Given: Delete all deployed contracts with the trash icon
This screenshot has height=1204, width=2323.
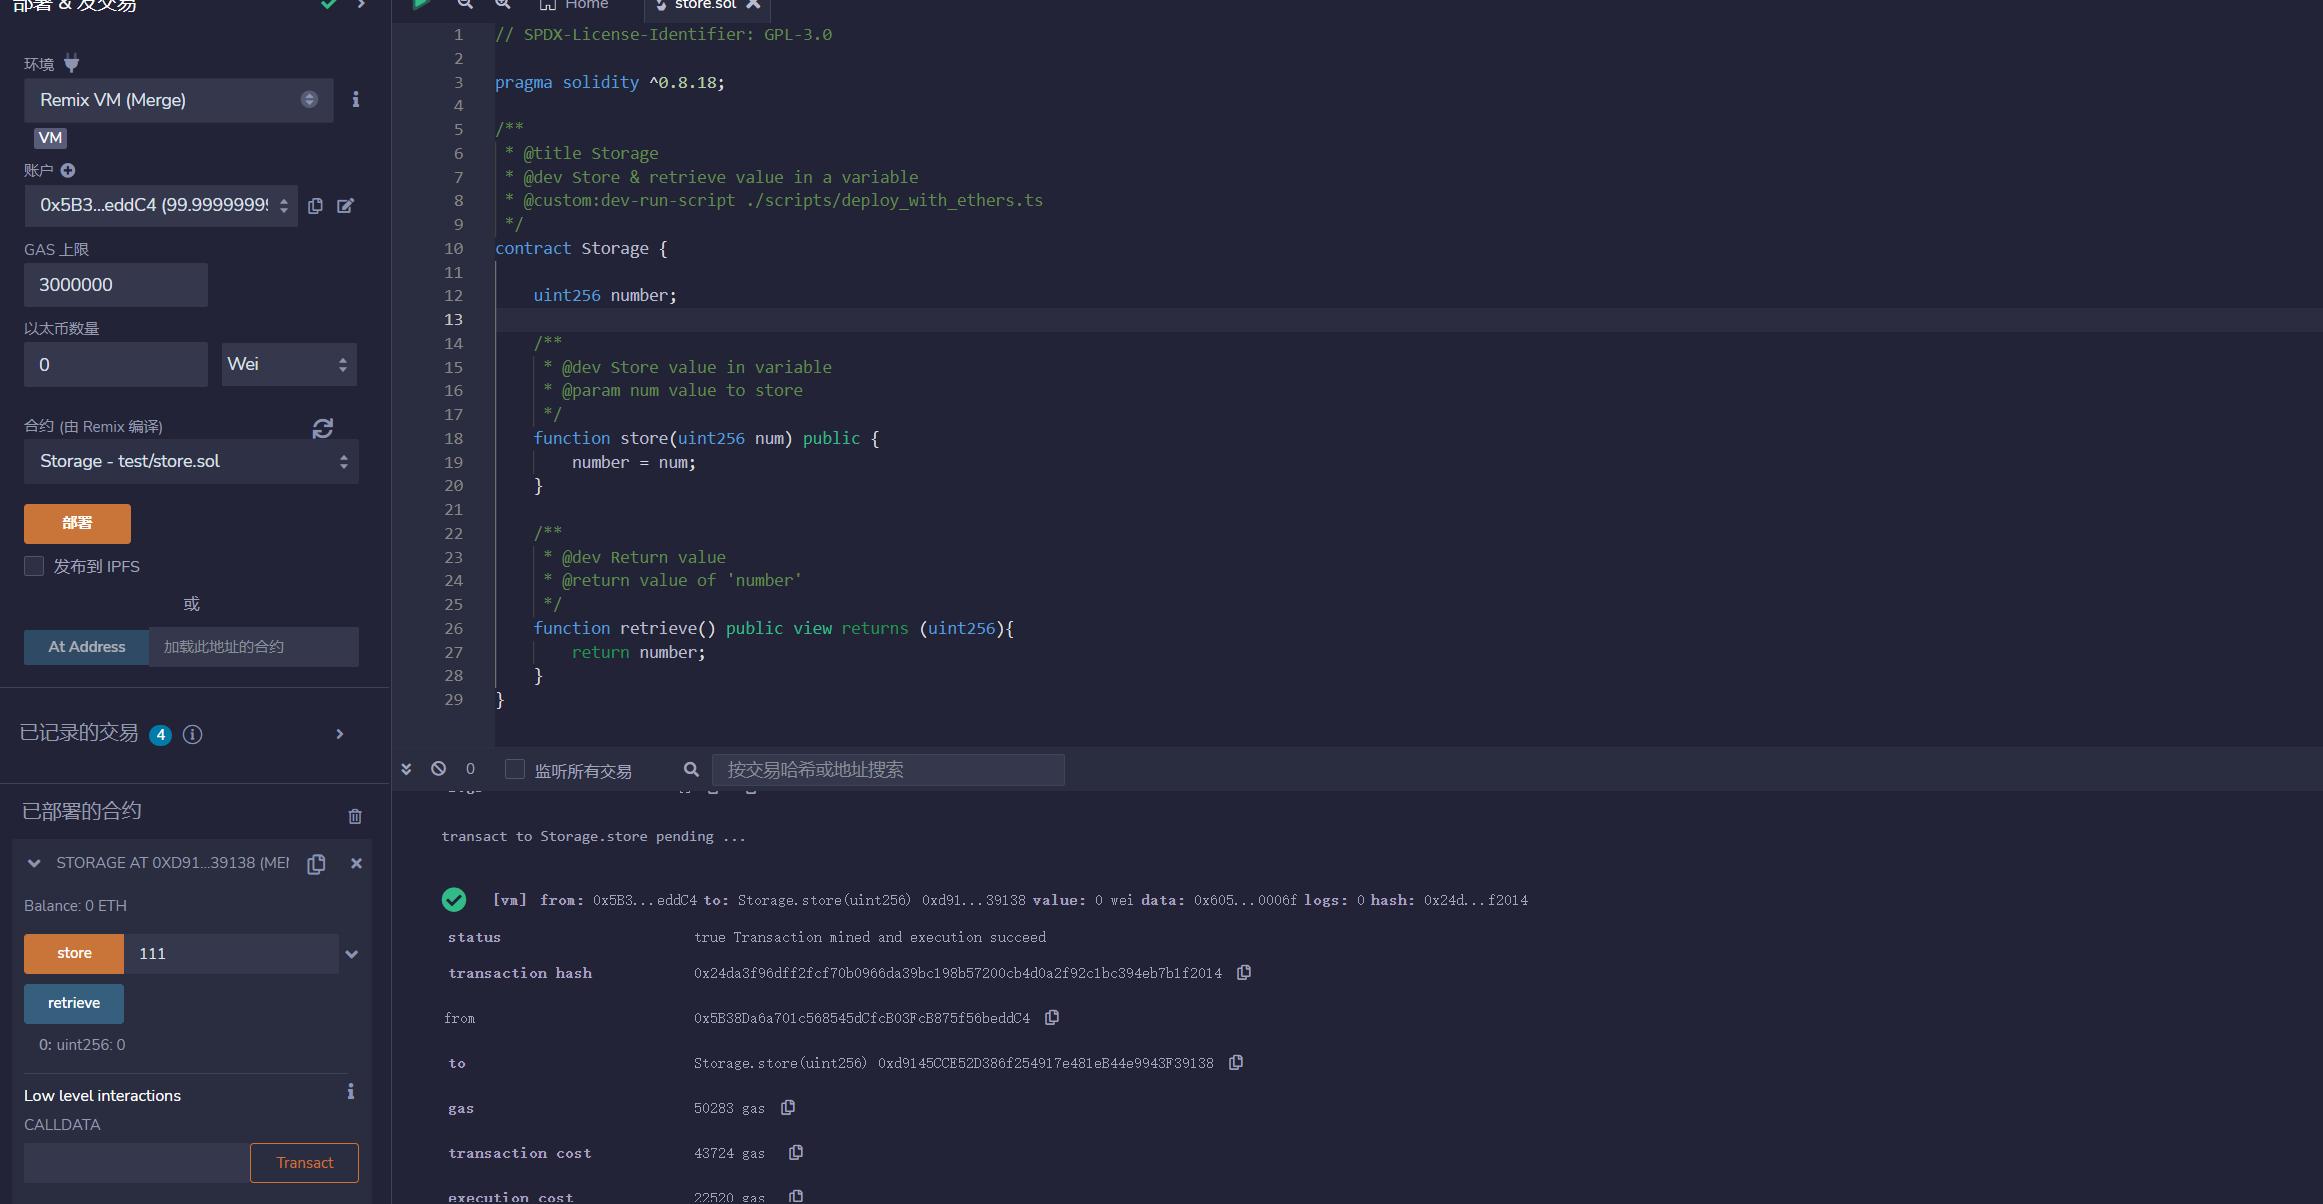Looking at the screenshot, I should coord(355,816).
